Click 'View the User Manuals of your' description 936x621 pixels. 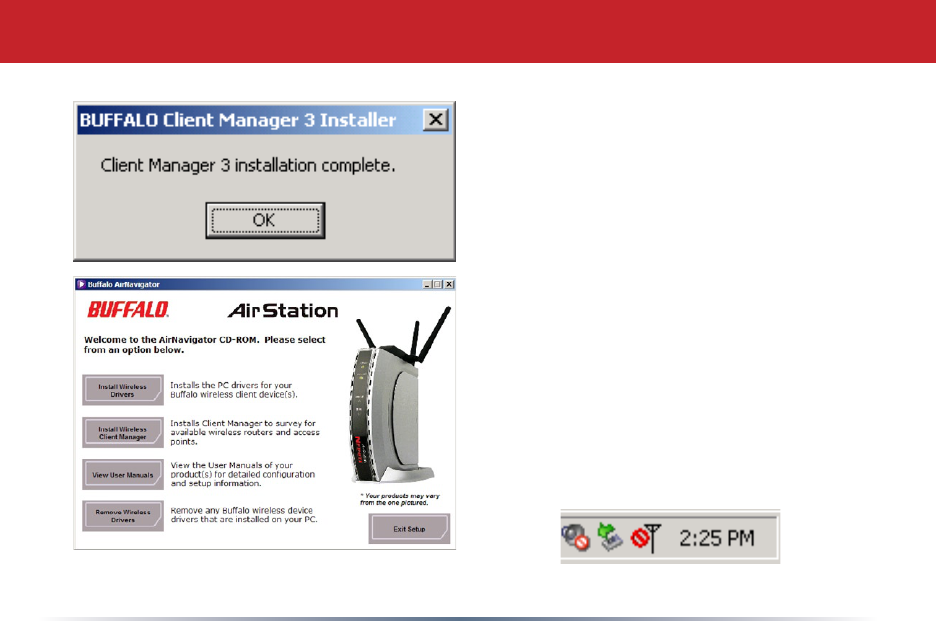pos(242,474)
